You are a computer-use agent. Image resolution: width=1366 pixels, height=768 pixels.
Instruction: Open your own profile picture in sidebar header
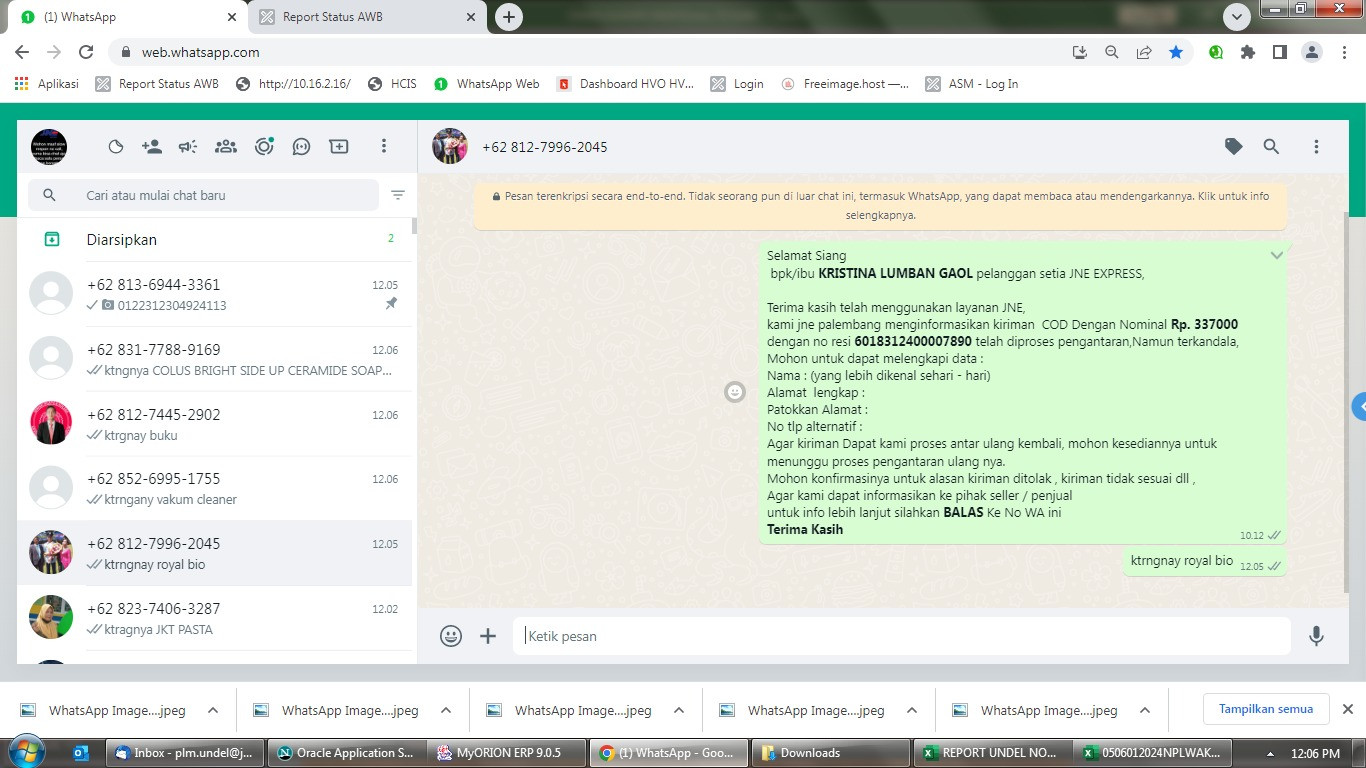[x=49, y=147]
